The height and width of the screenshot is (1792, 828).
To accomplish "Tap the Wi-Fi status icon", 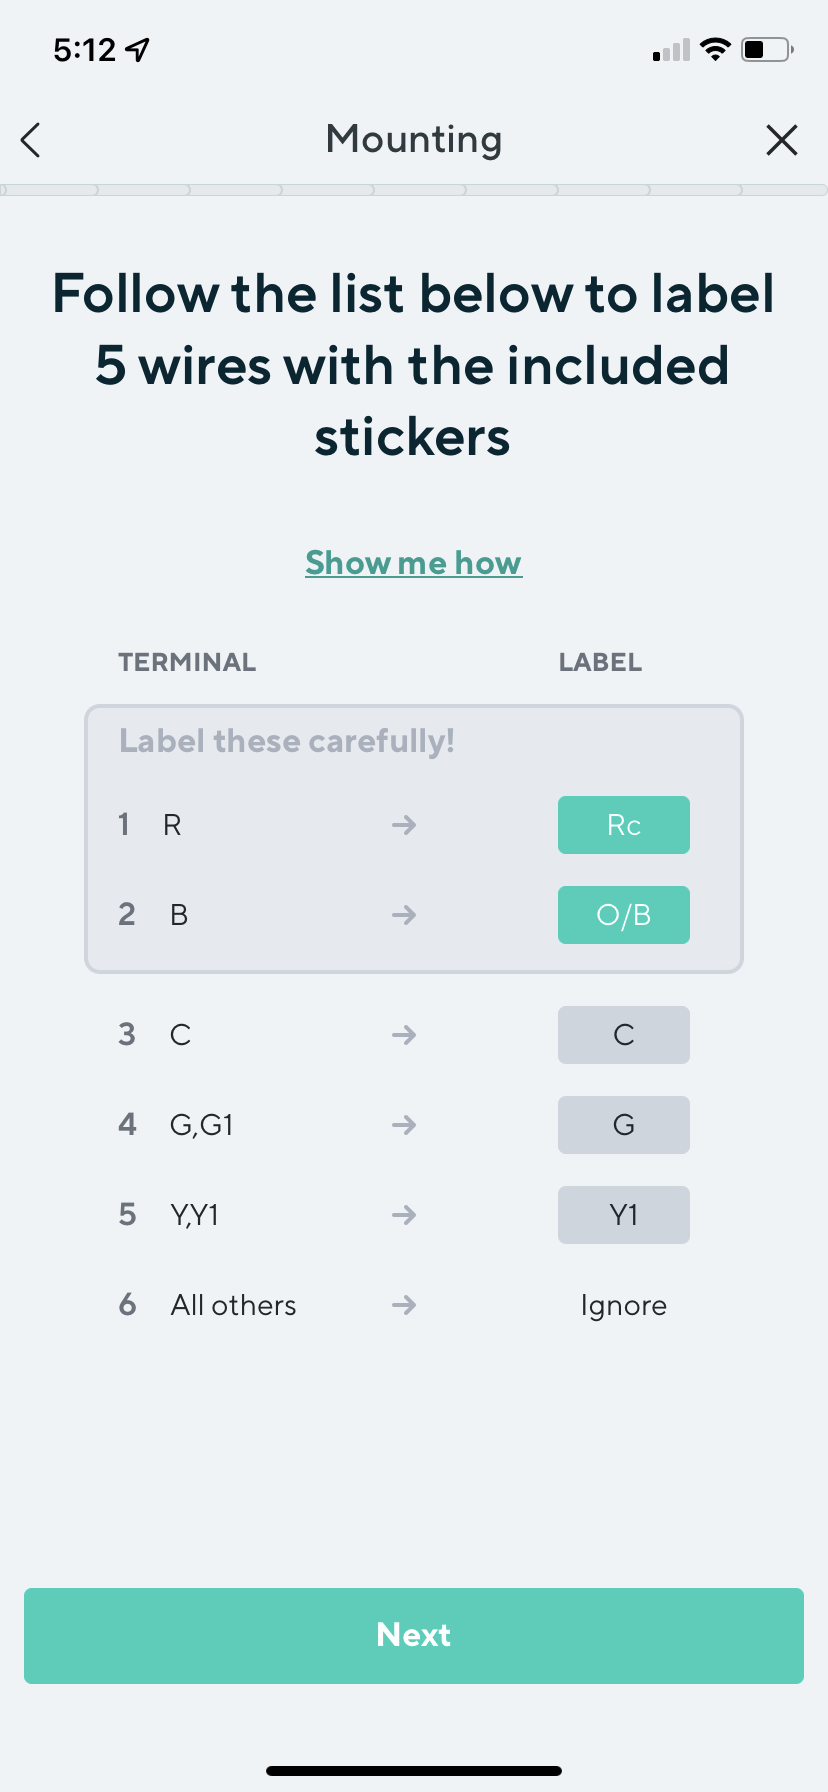I will pyautogui.click(x=715, y=49).
